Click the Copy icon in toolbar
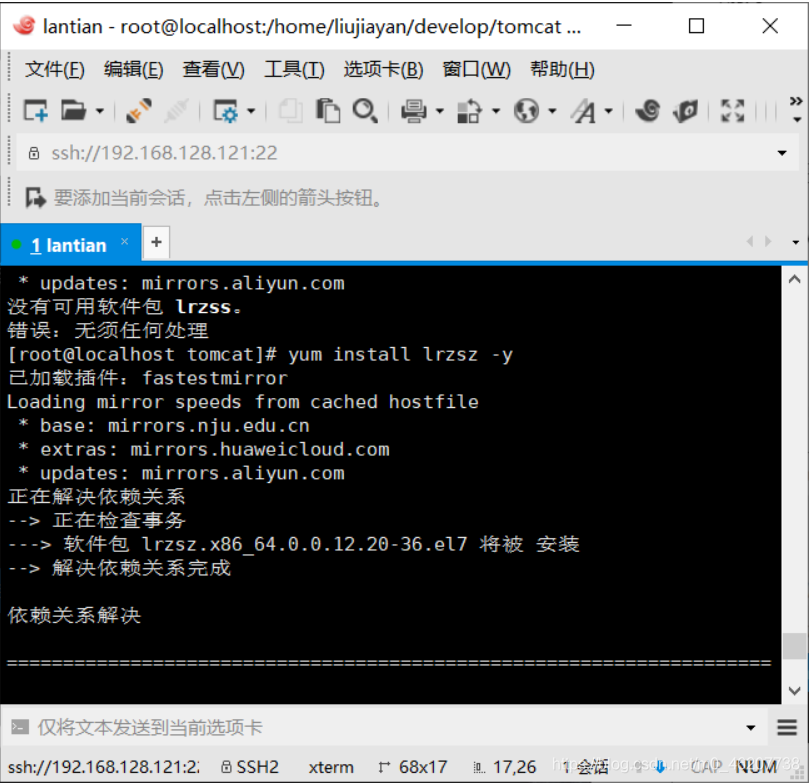The image size is (810, 783). tap(290, 111)
